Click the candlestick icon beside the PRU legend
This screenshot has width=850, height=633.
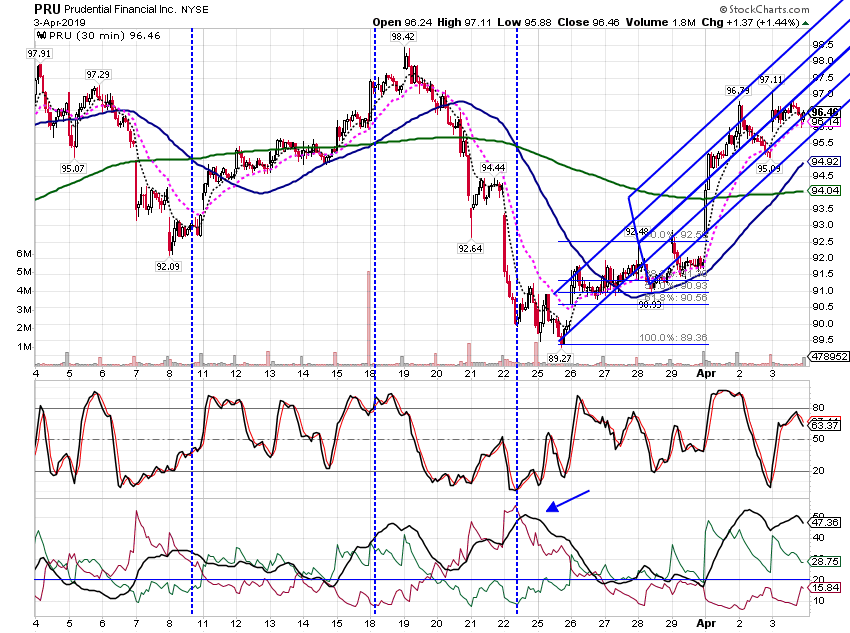[x=41, y=36]
